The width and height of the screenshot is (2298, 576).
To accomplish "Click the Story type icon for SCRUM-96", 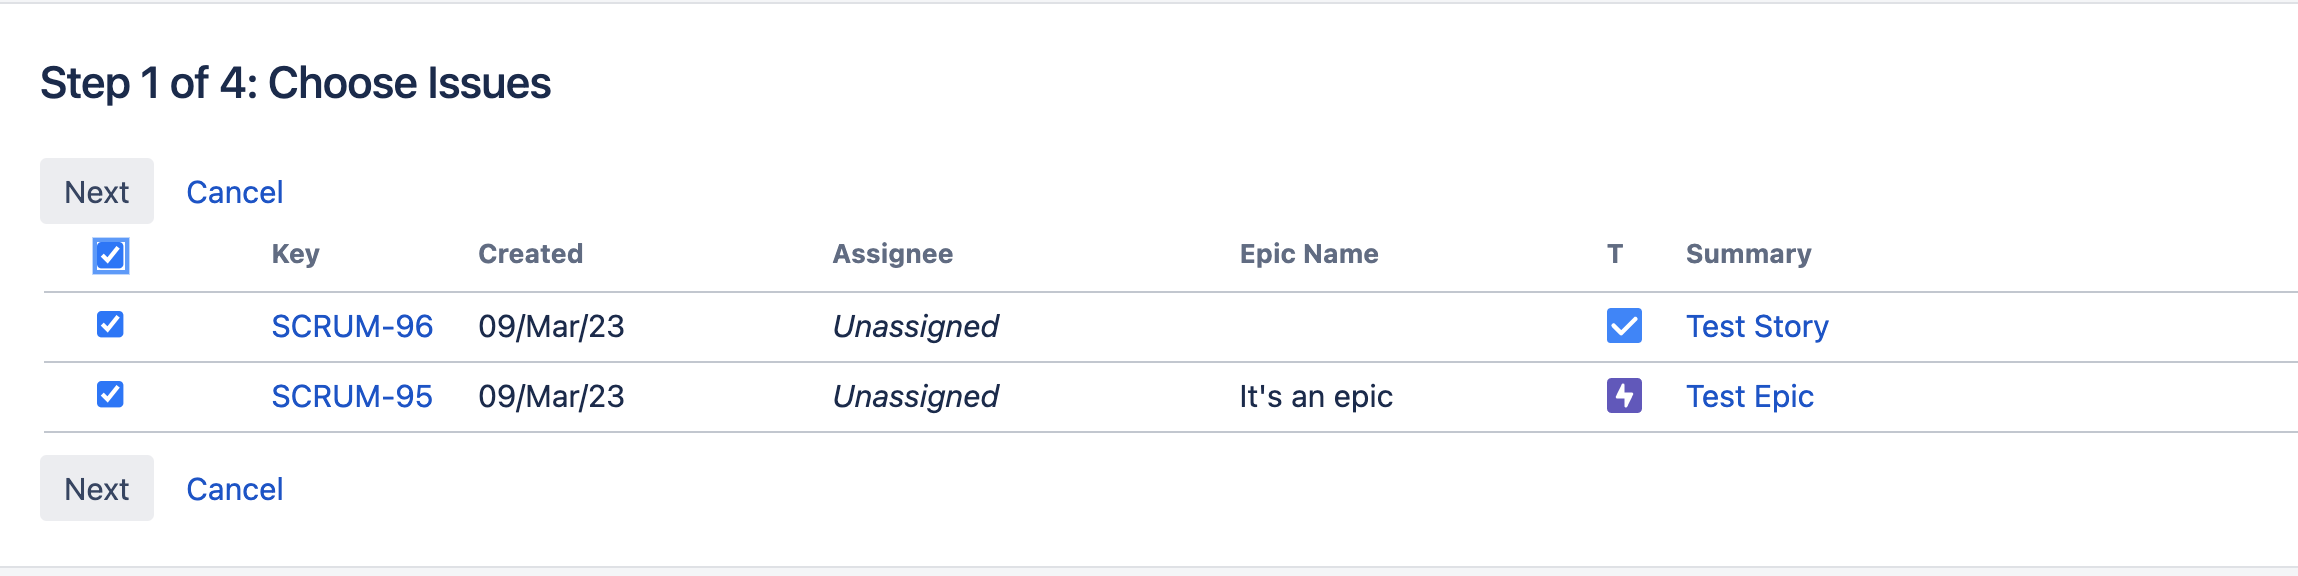I will (1624, 325).
